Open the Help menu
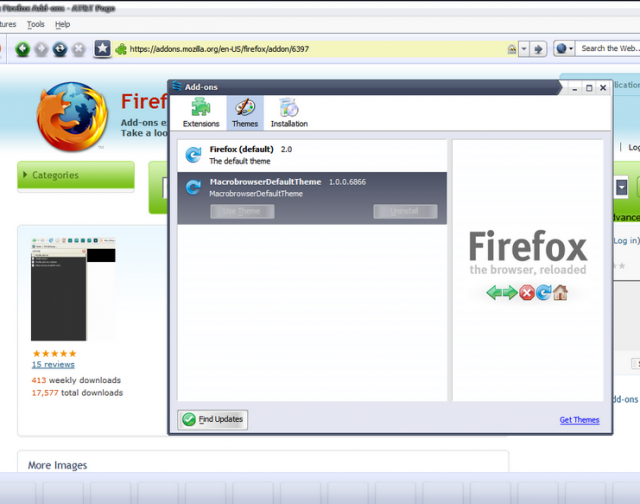 62,24
